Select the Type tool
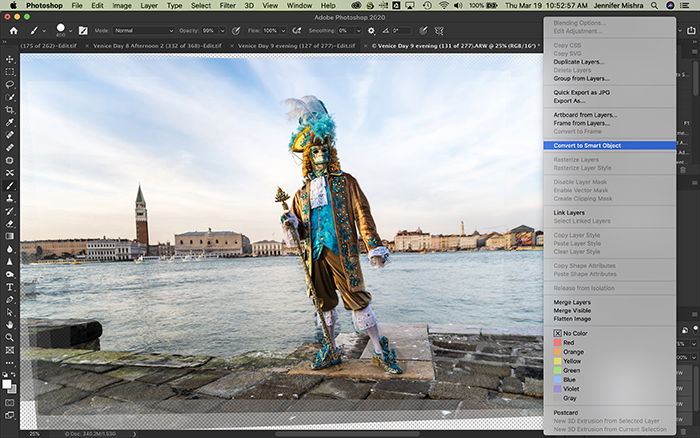 click(x=9, y=287)
